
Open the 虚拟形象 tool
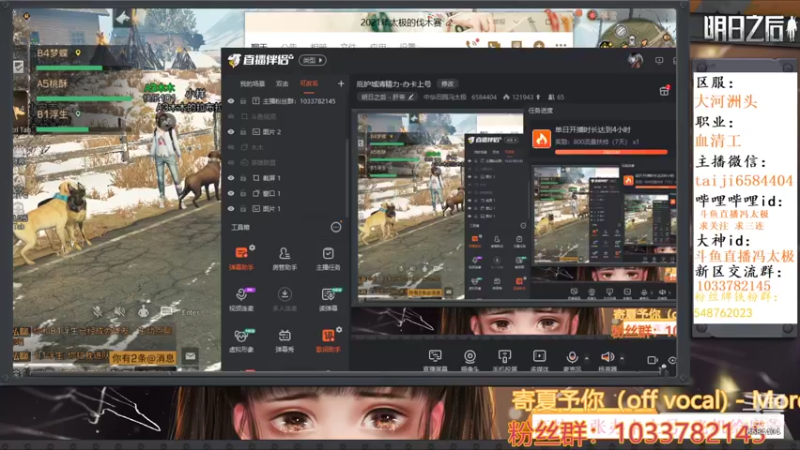click(241, 340)
